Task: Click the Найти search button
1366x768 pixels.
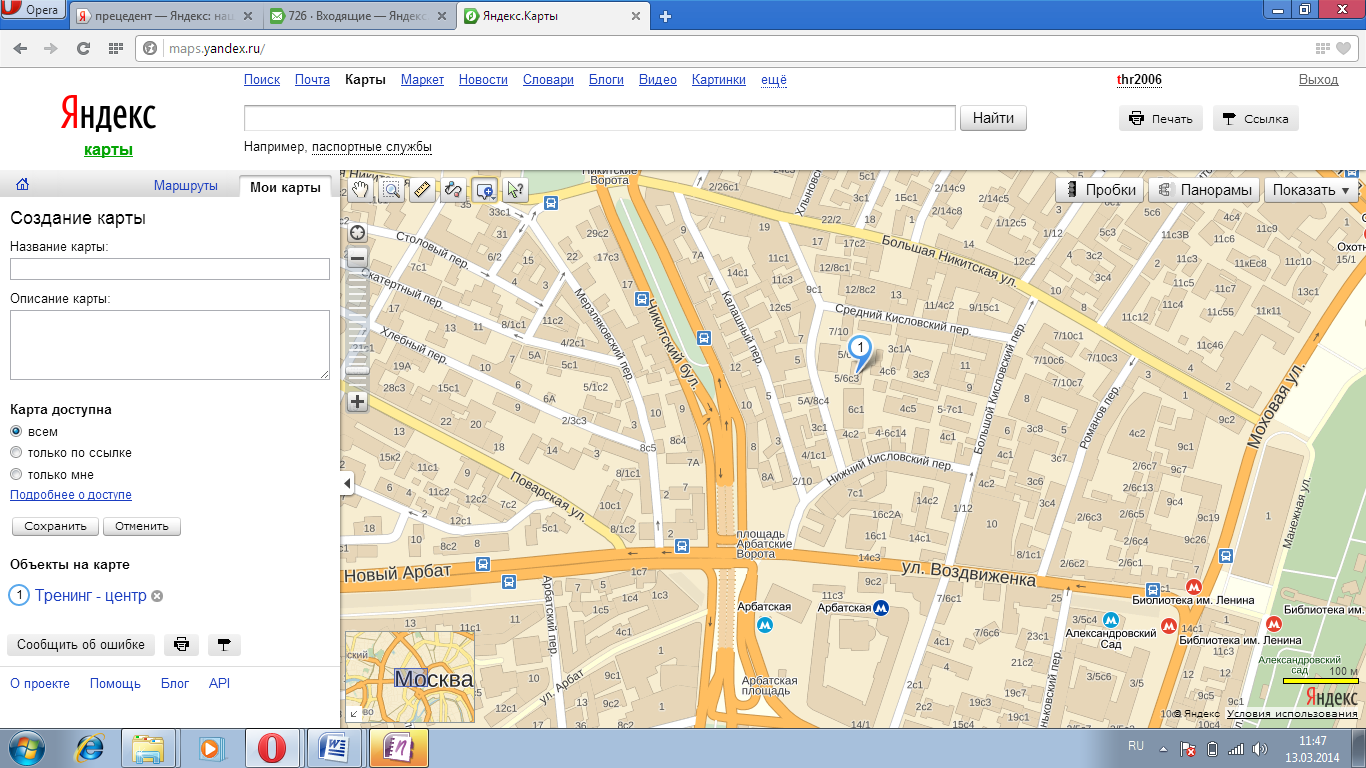Action: (994, 118)
